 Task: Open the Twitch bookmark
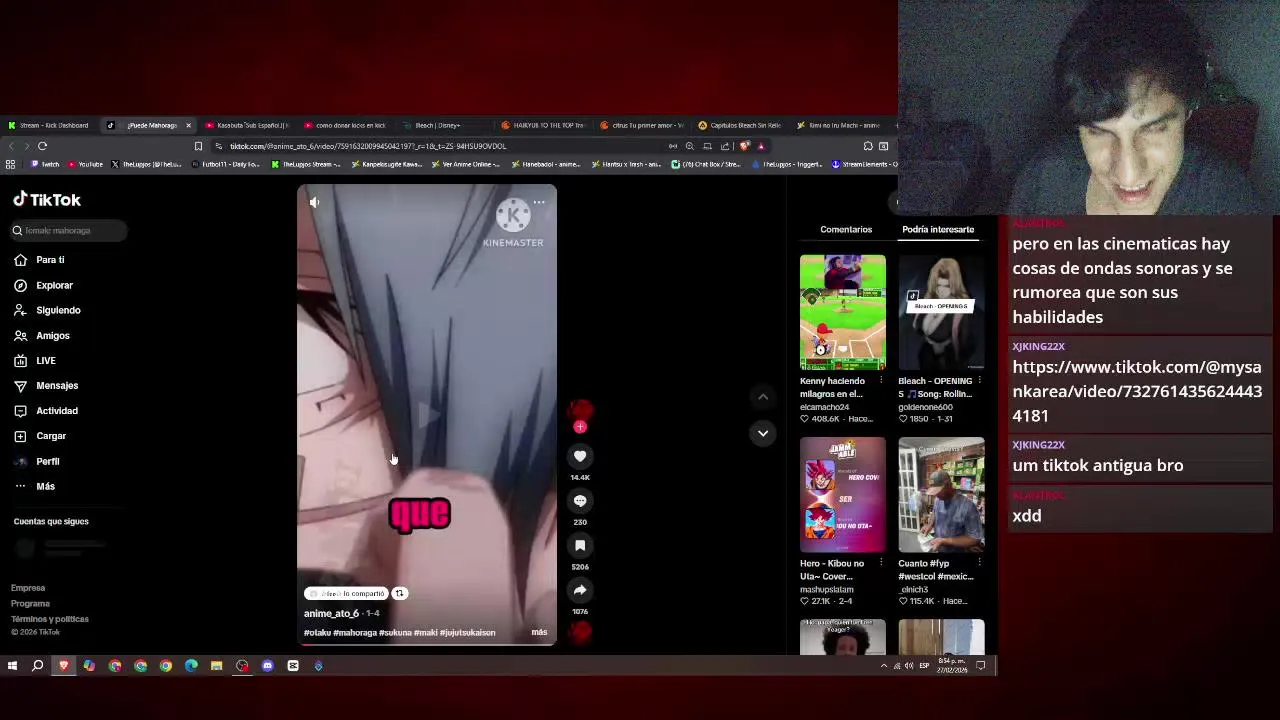tap(45, 164)
